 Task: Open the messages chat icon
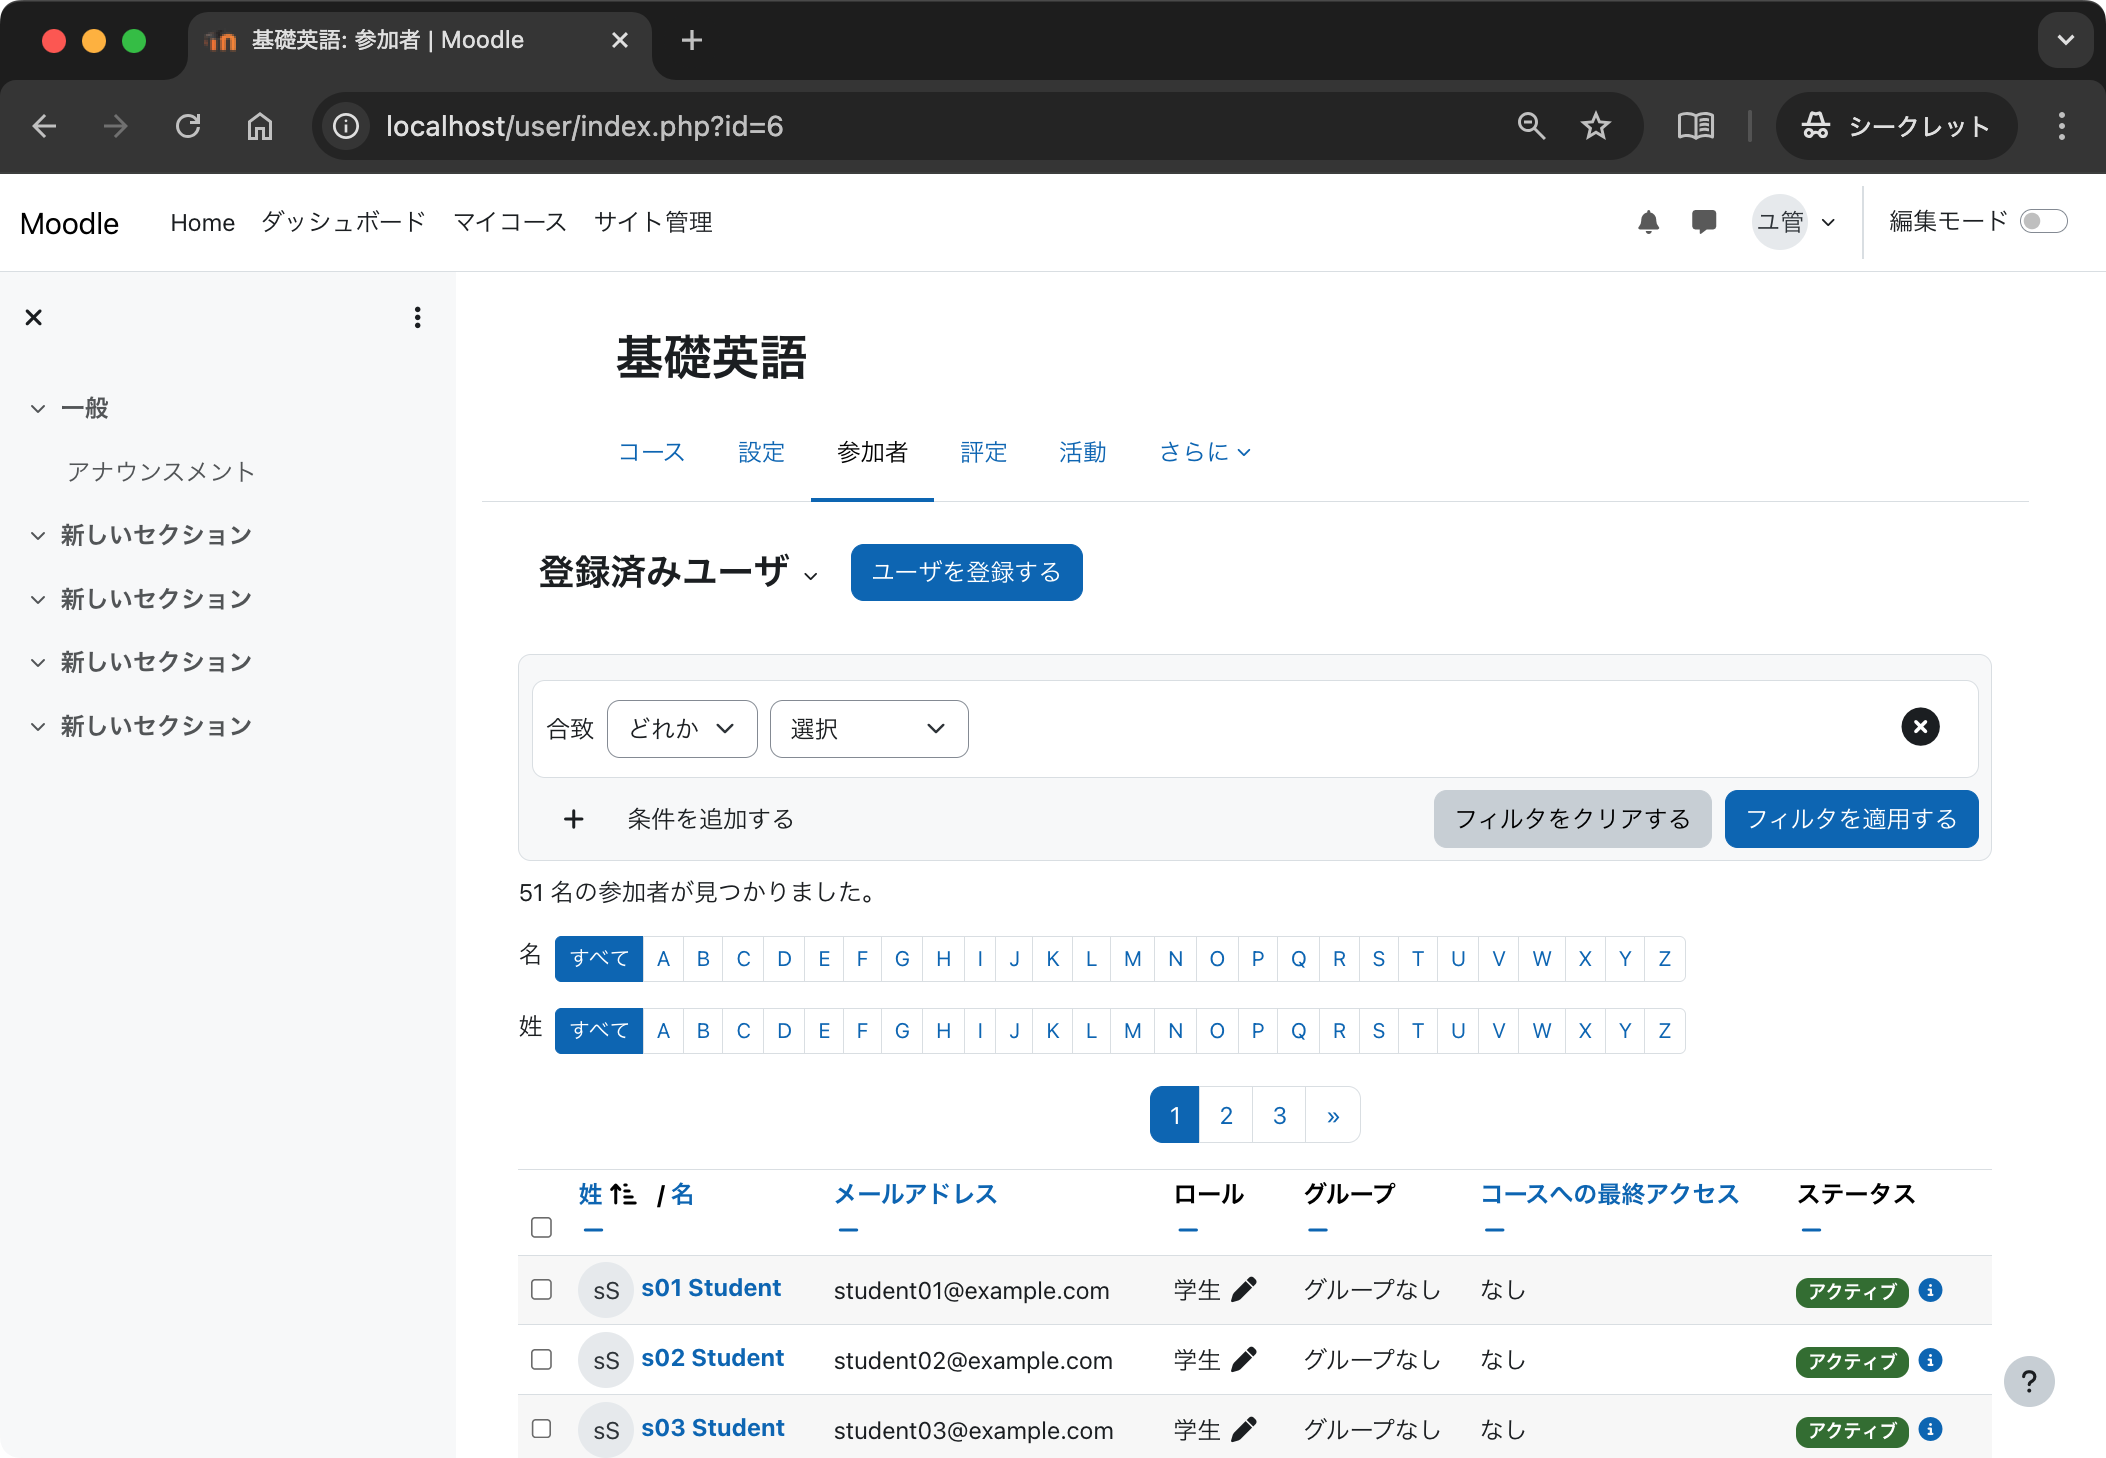tap(1704, 221)
